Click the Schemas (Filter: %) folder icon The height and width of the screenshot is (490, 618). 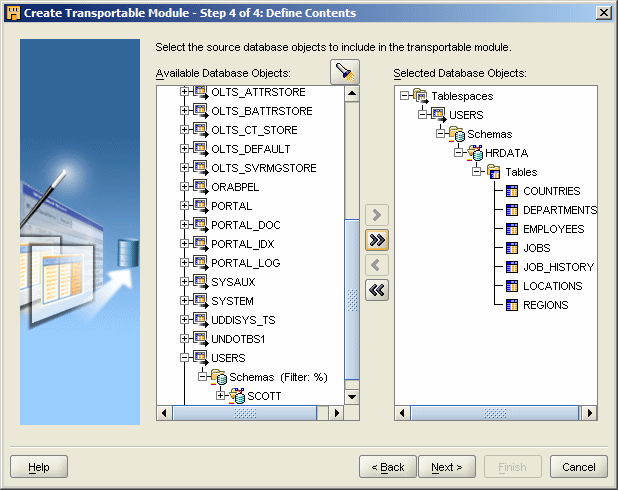[x=219, y=377]
